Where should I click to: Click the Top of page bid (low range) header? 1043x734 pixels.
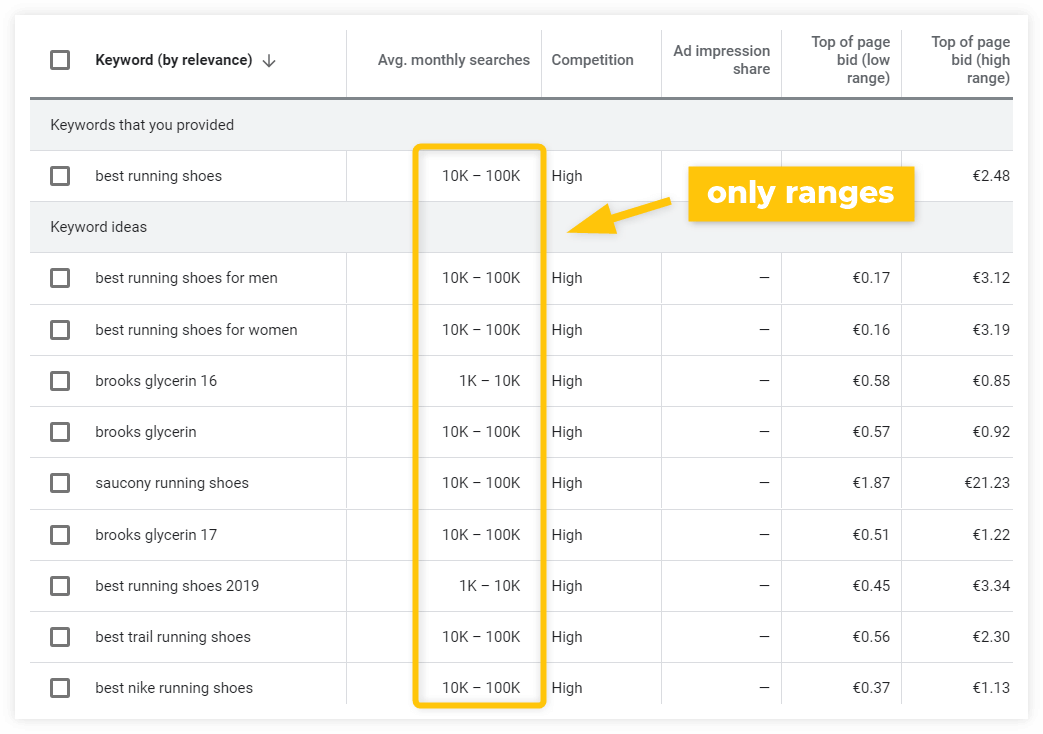851,60
